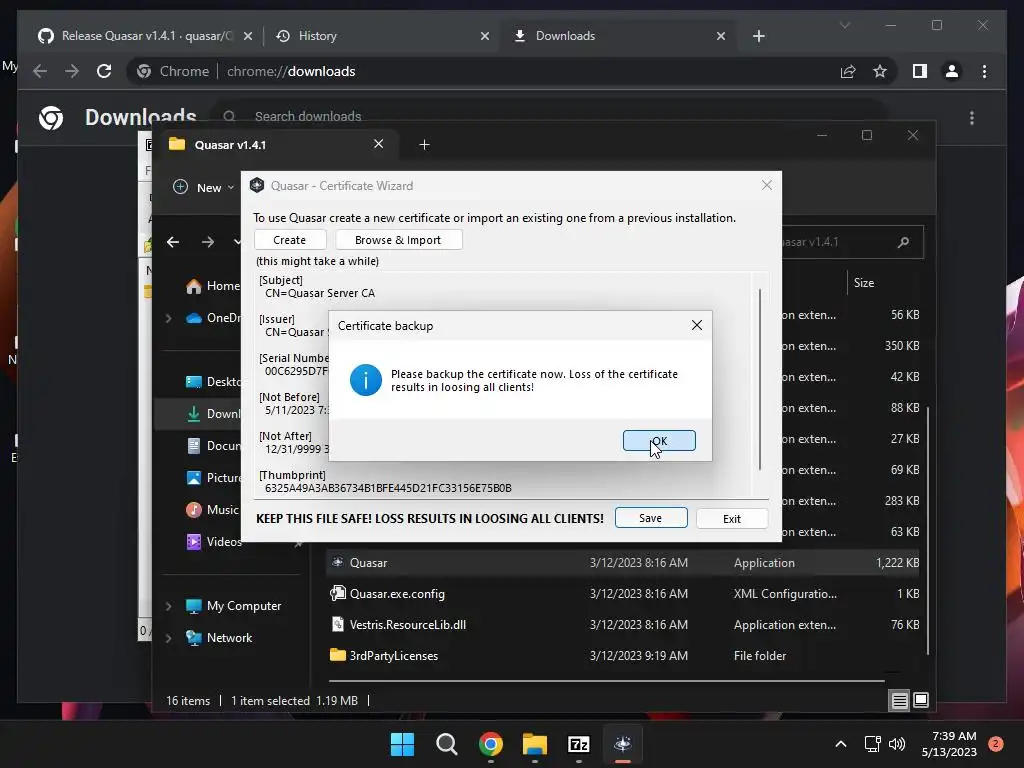This screenshot has height=768, width=1024.
Task: Bookmark this page with the star icon
Action: [880, 71]
